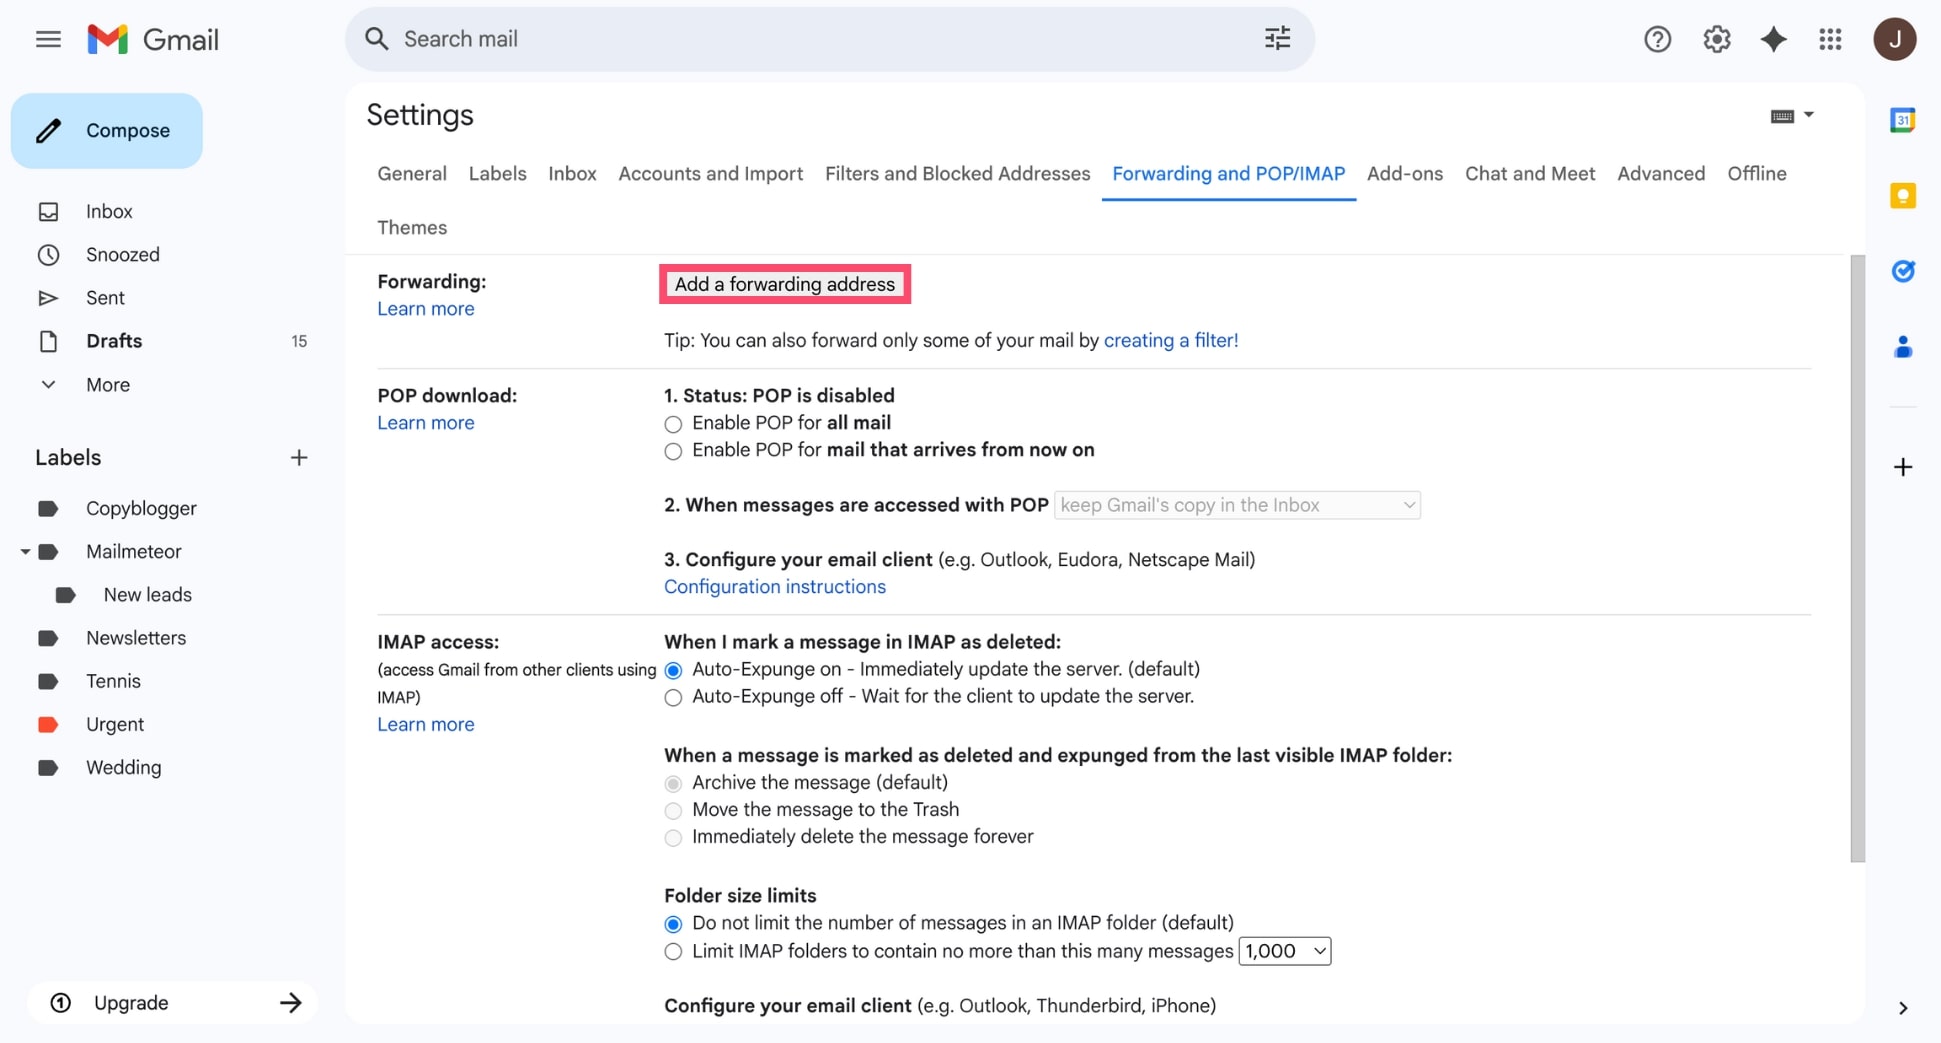The width and height of the screenshot is (1941, 1043).
Task: Click the search mail magnifier icon
Action: [x=377, y=38]
